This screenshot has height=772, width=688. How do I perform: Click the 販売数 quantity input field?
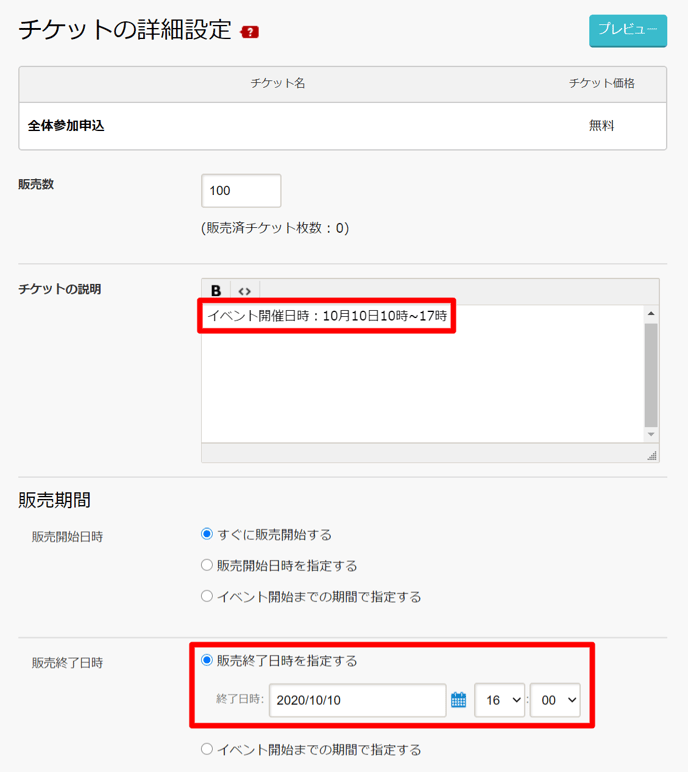(x=241, y=190)
